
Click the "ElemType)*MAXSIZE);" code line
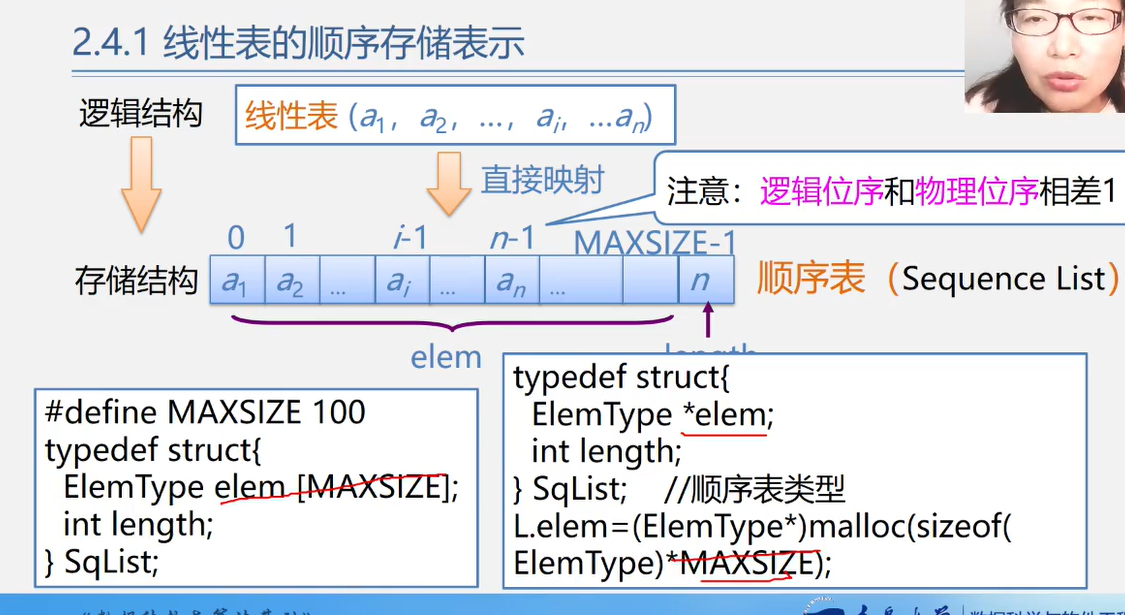pyautogui.click(x=672, y=564)
